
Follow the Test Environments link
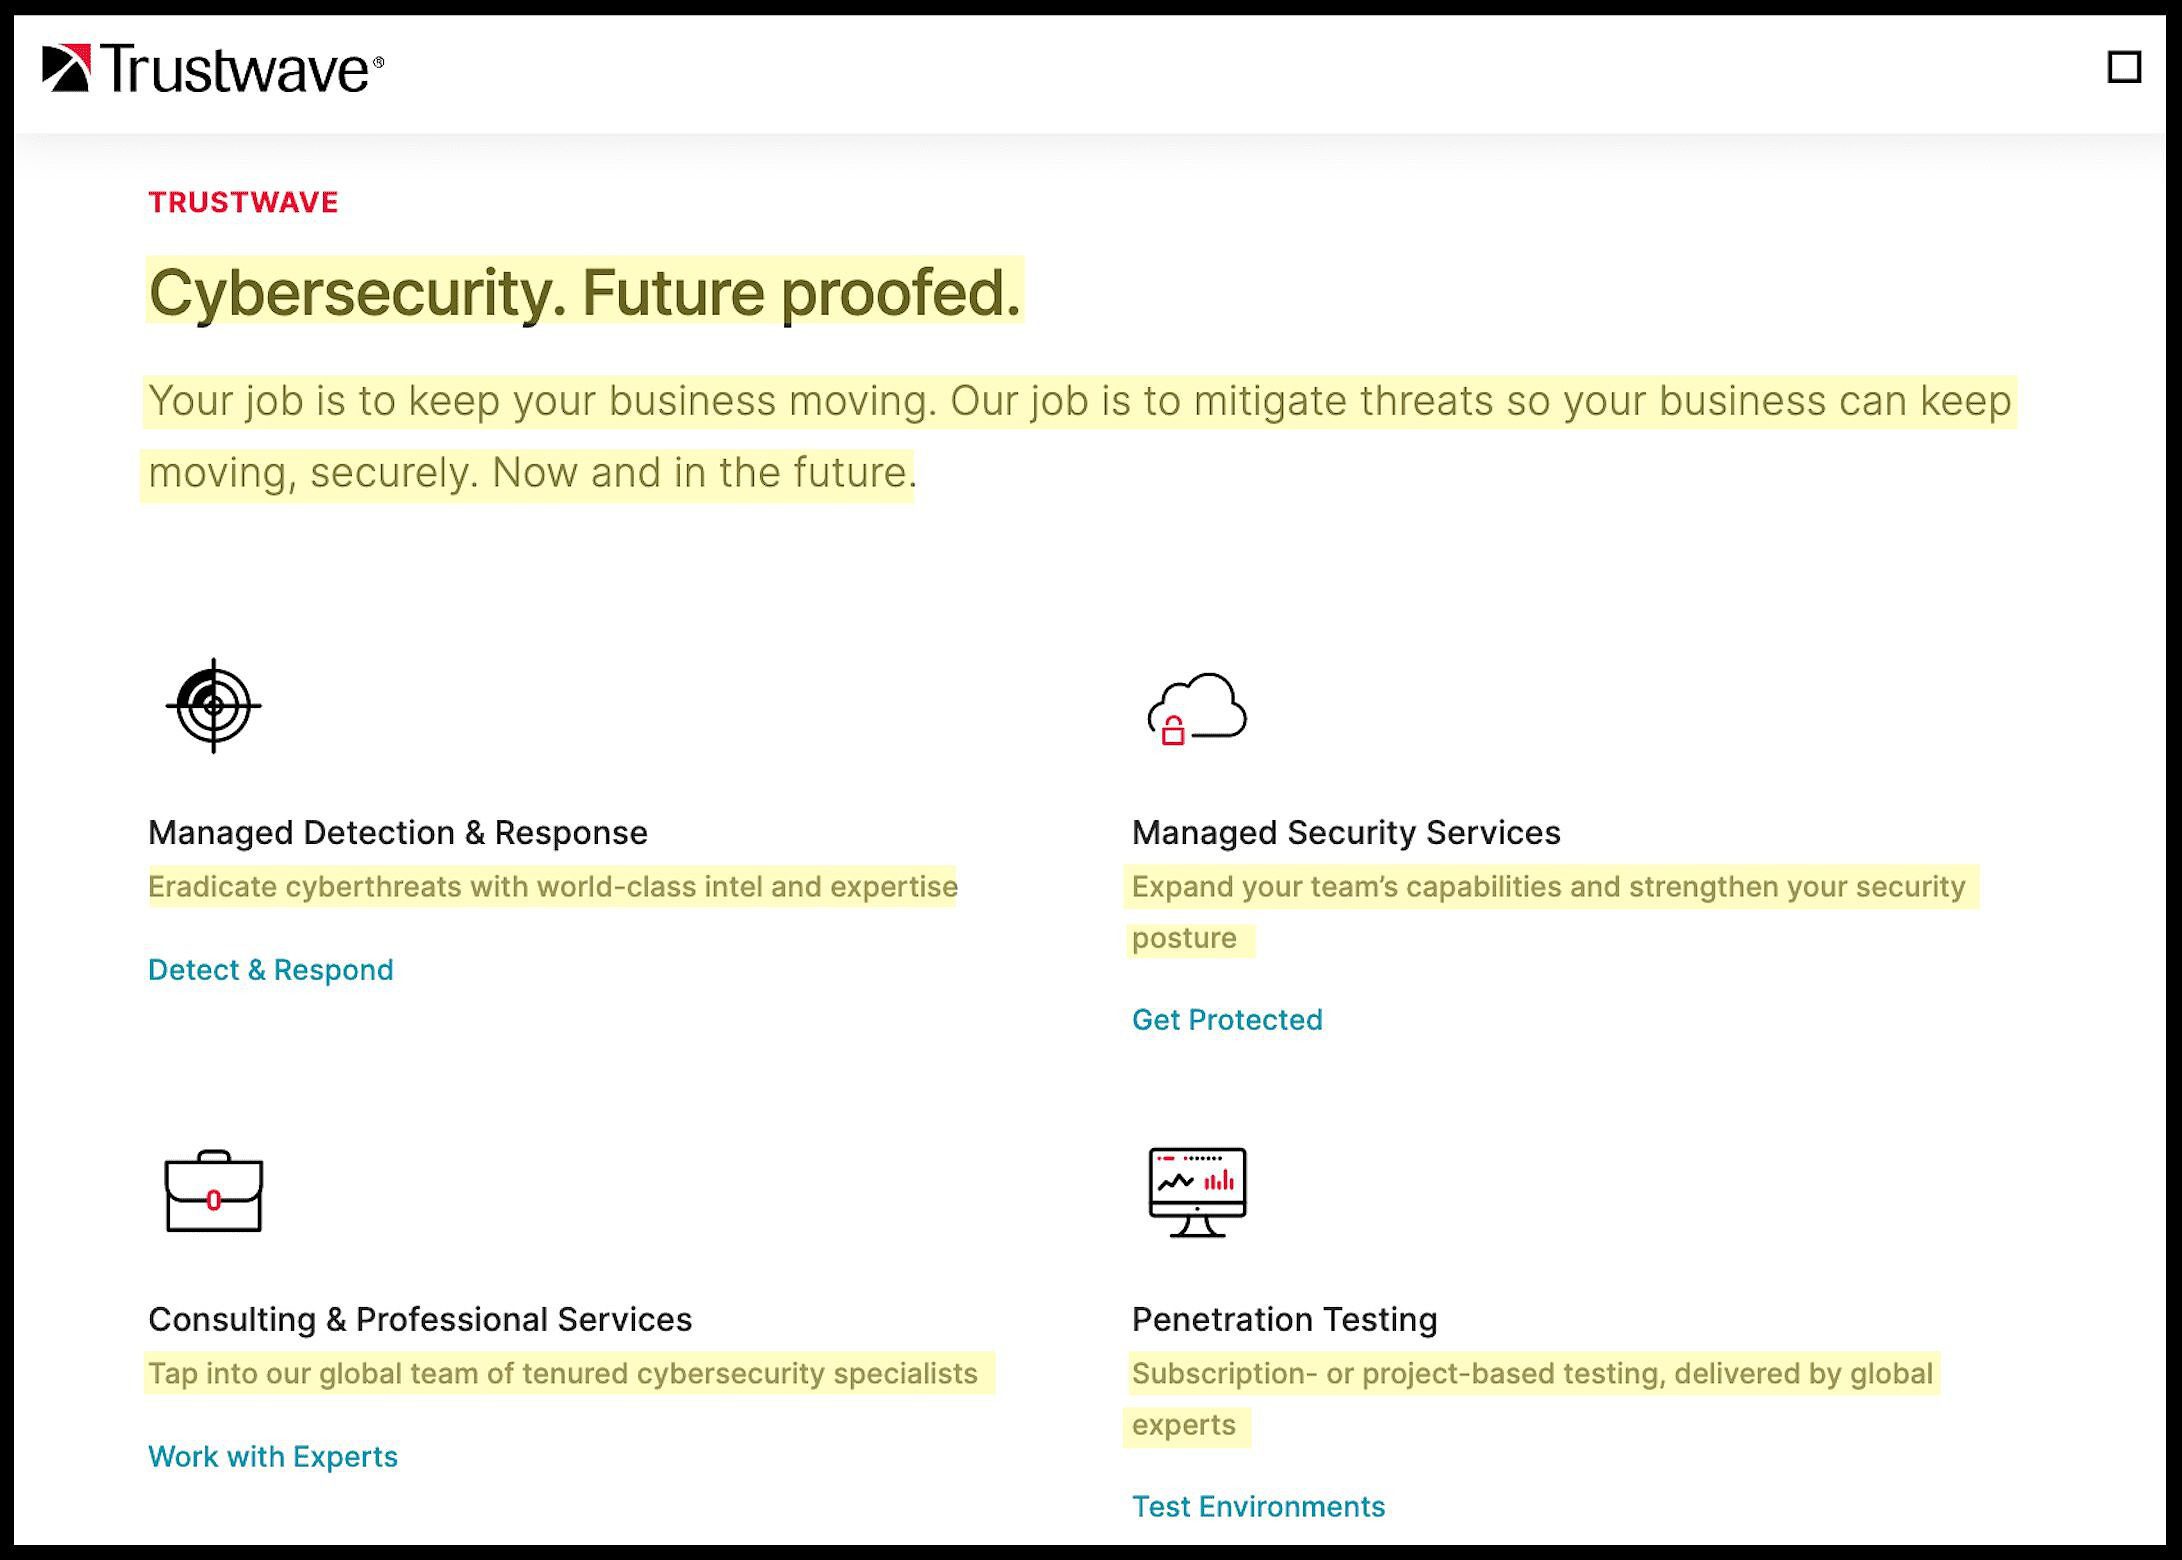click(1258, 1507)
